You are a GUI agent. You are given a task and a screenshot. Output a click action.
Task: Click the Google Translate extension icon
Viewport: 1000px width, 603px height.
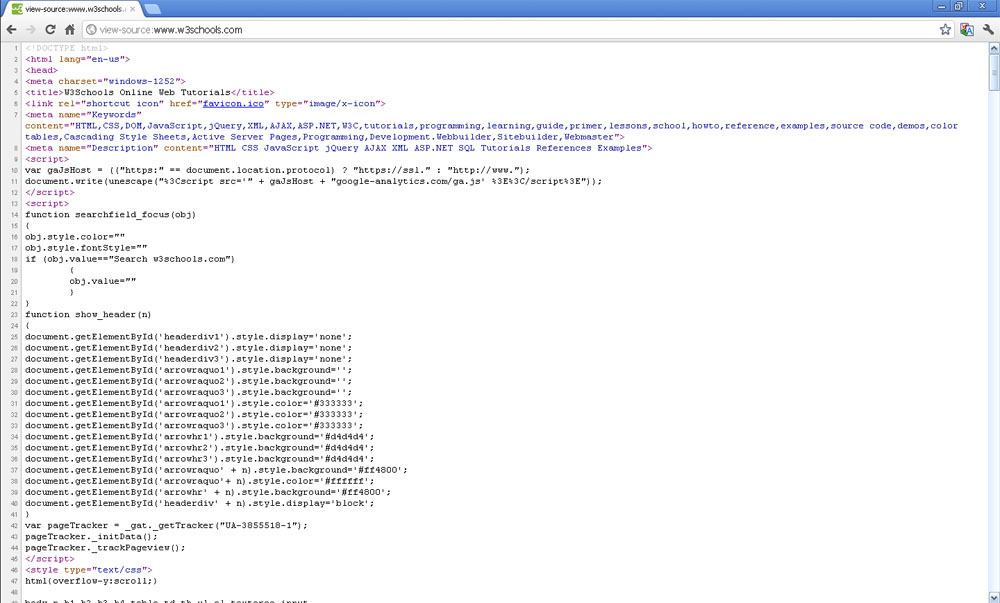(x=966, y=30)
